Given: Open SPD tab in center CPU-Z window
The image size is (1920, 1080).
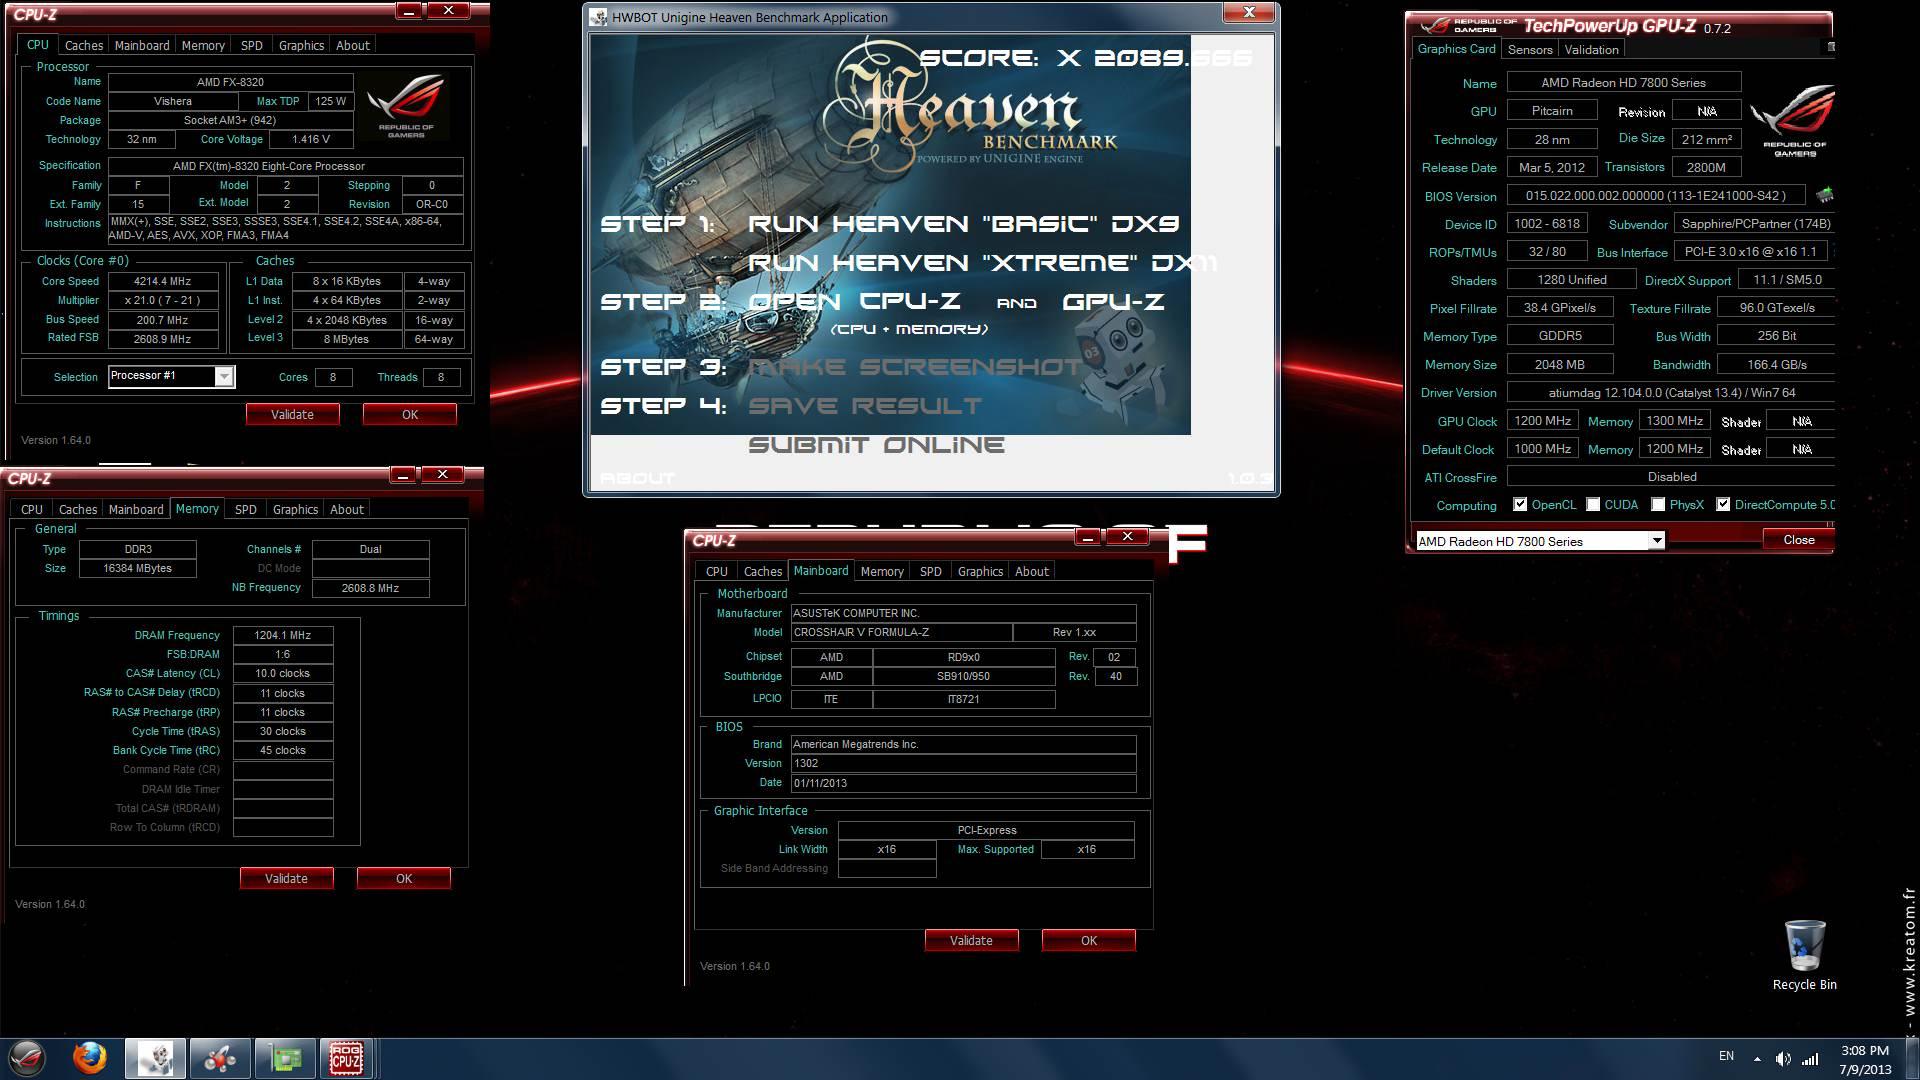Looking at the screenshot, I should point(931,571).
